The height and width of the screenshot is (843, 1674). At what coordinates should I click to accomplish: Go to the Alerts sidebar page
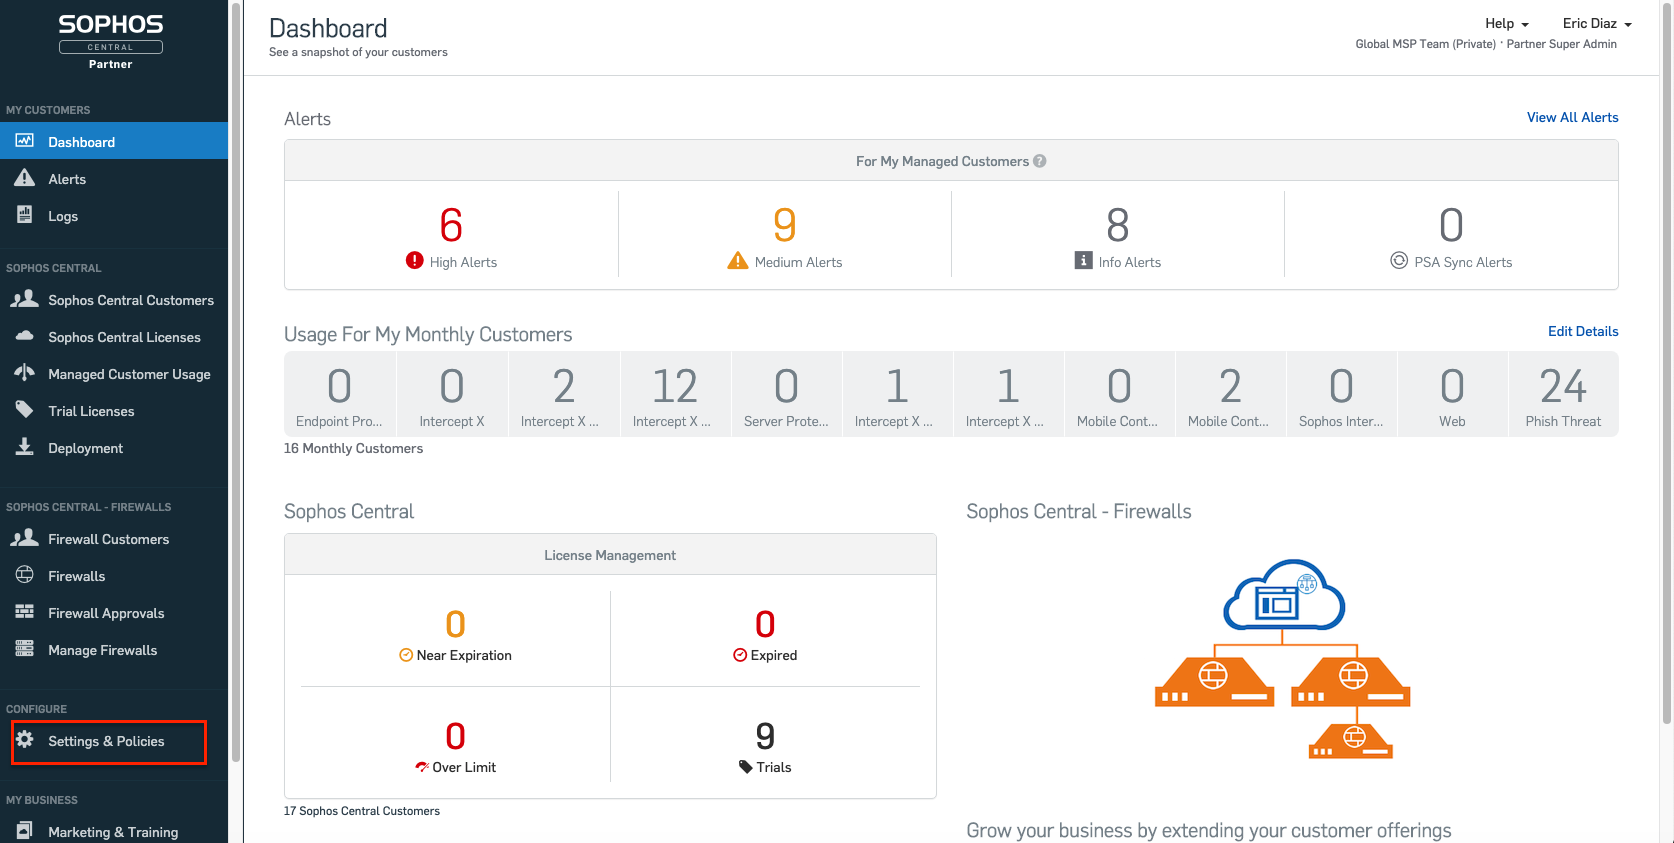click(x=114, y=179)
